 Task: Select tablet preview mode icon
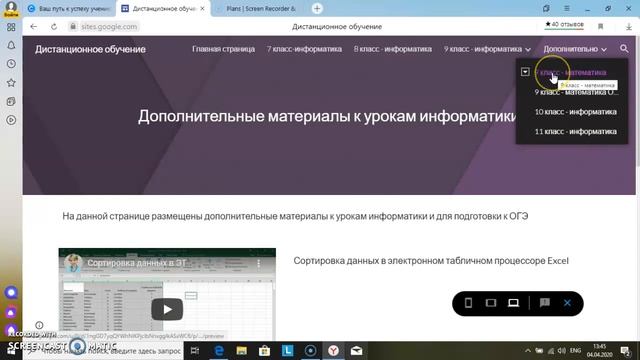(491, 303)
